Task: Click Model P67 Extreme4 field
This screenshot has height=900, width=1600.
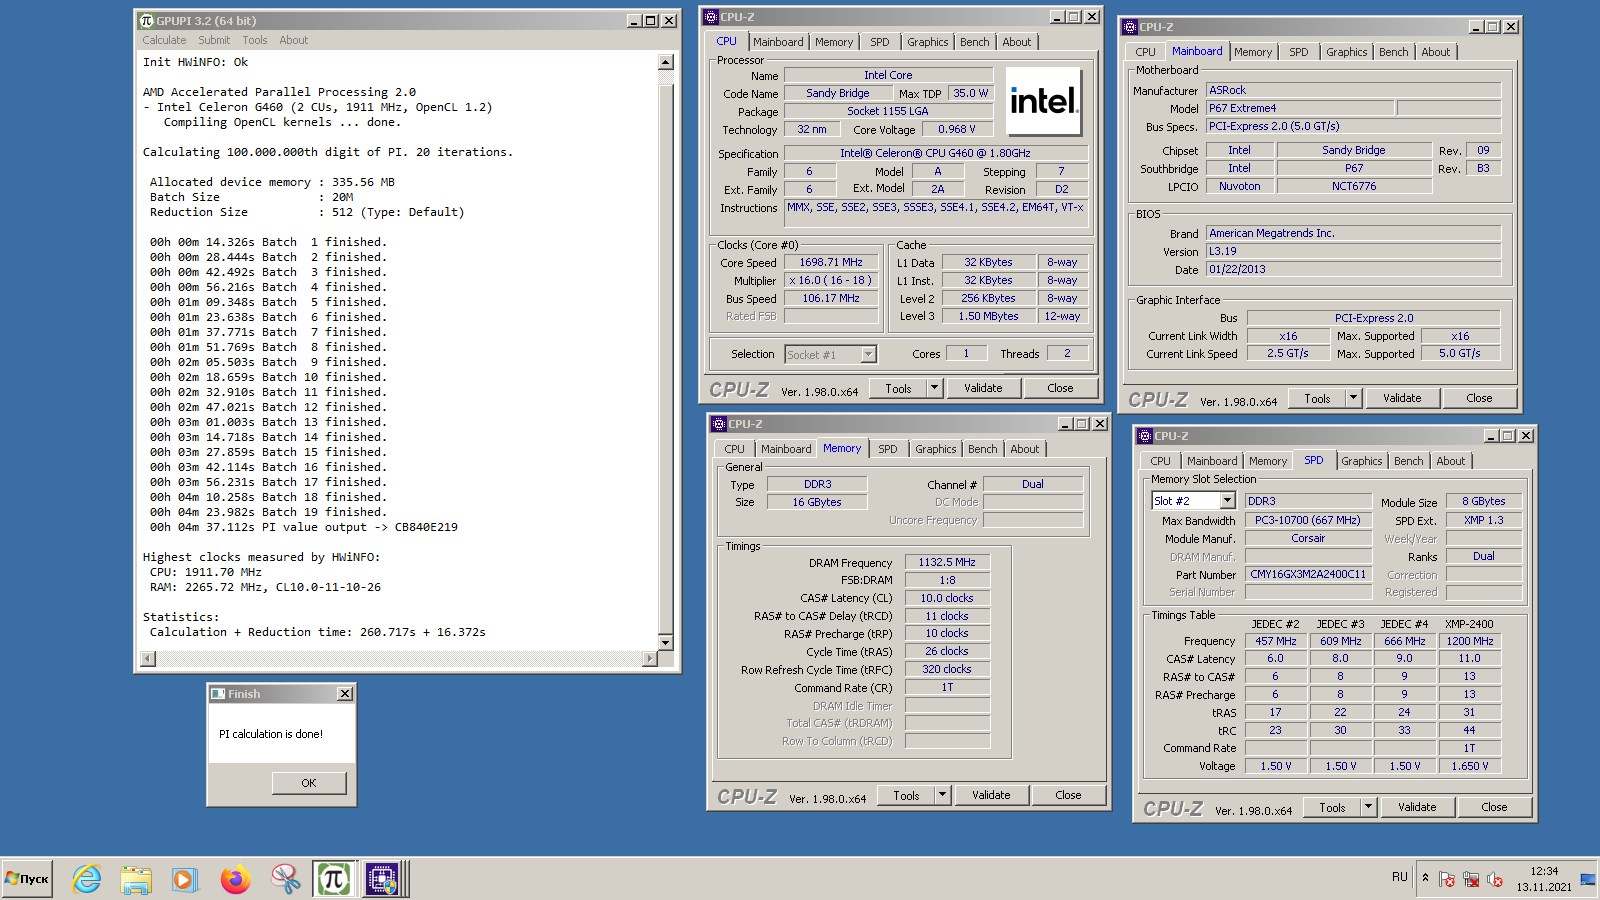Action: pos(1299,108)
